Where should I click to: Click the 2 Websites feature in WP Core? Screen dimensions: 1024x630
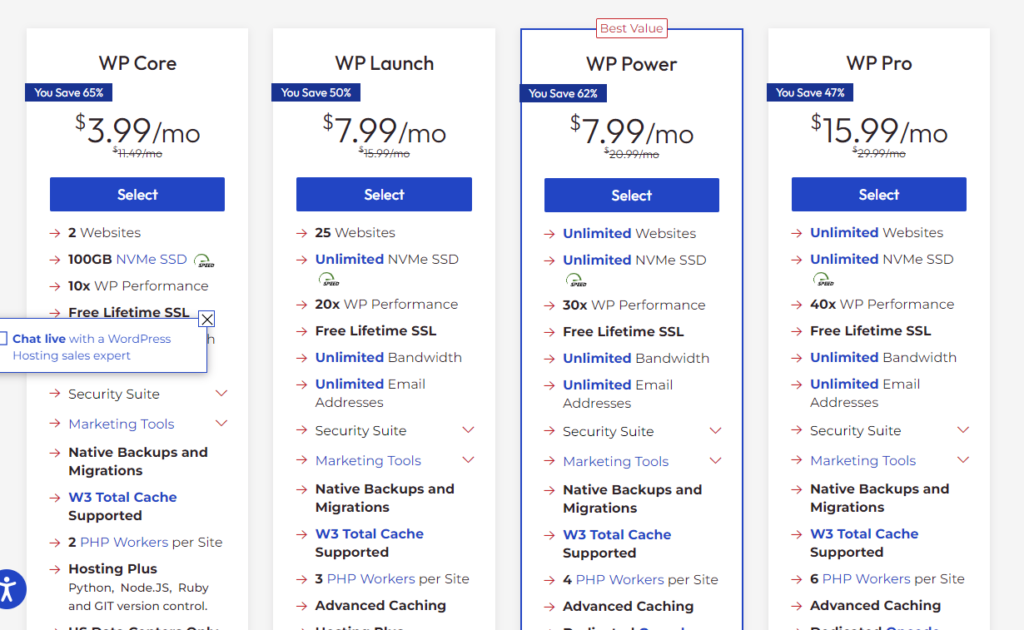tap(104, 232)
